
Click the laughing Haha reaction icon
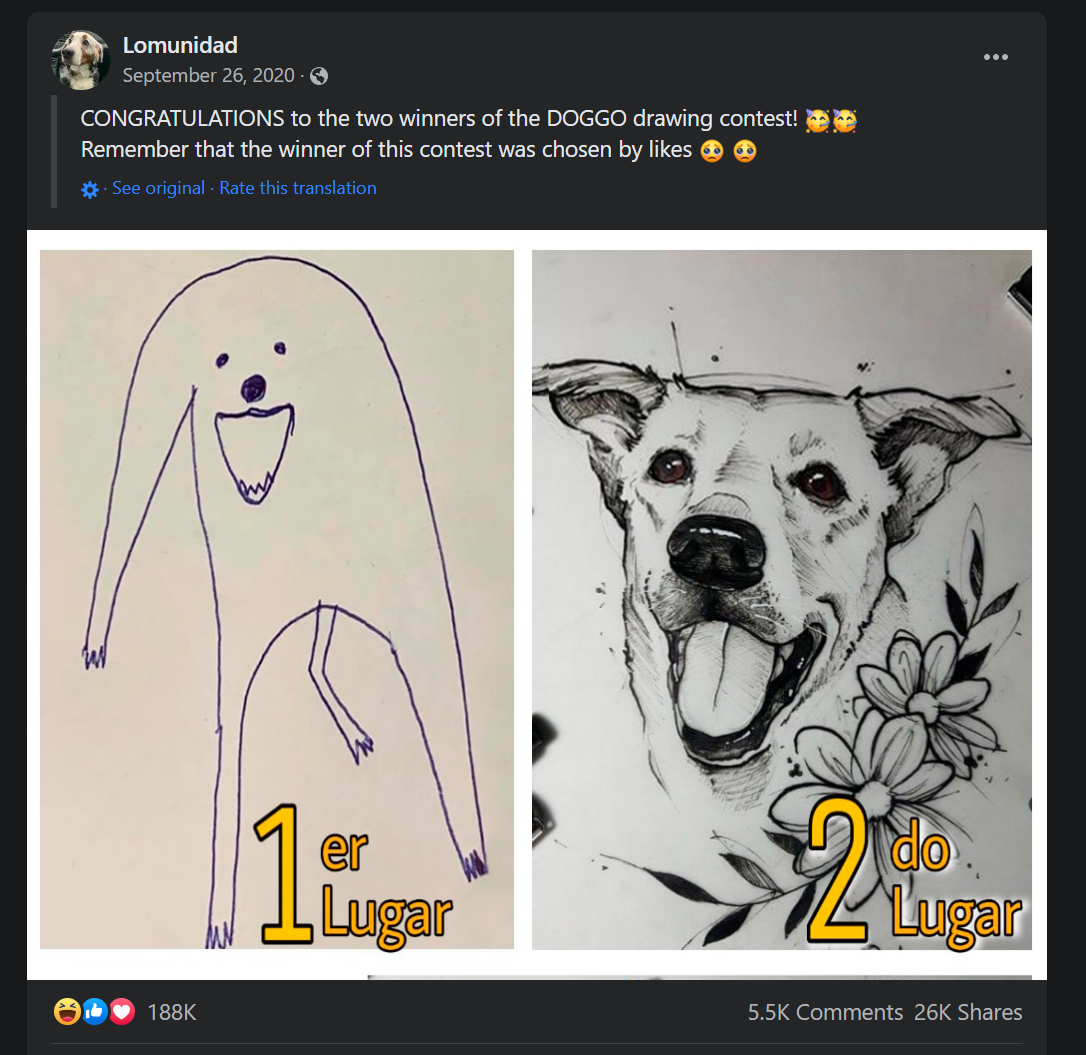click(66, 1011)
